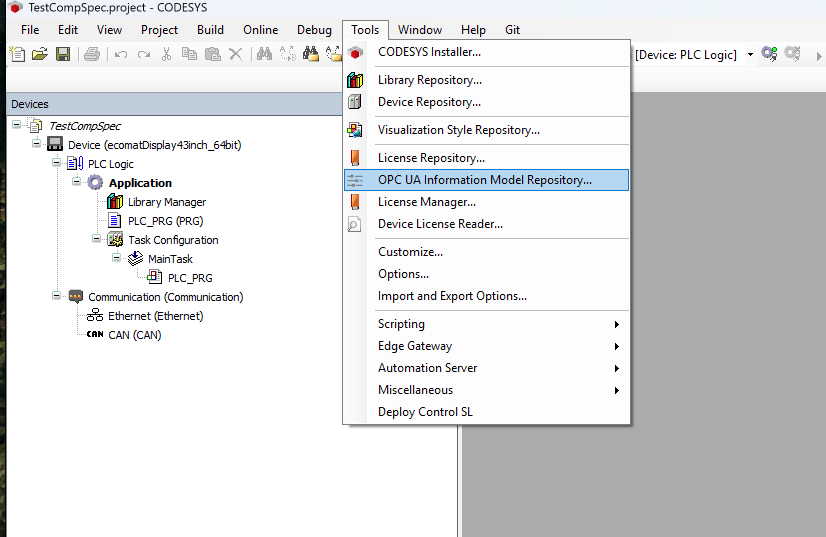Image resolution: width=826 pixels, height=537 pixels.
Task: Choose Deploy Control SL menu entry
Action: click(x=486, y=412)
